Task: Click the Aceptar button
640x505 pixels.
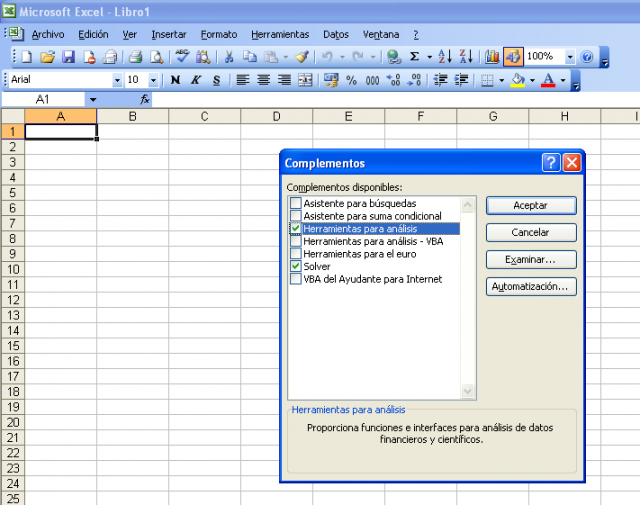Action: (x=531, y=205)
